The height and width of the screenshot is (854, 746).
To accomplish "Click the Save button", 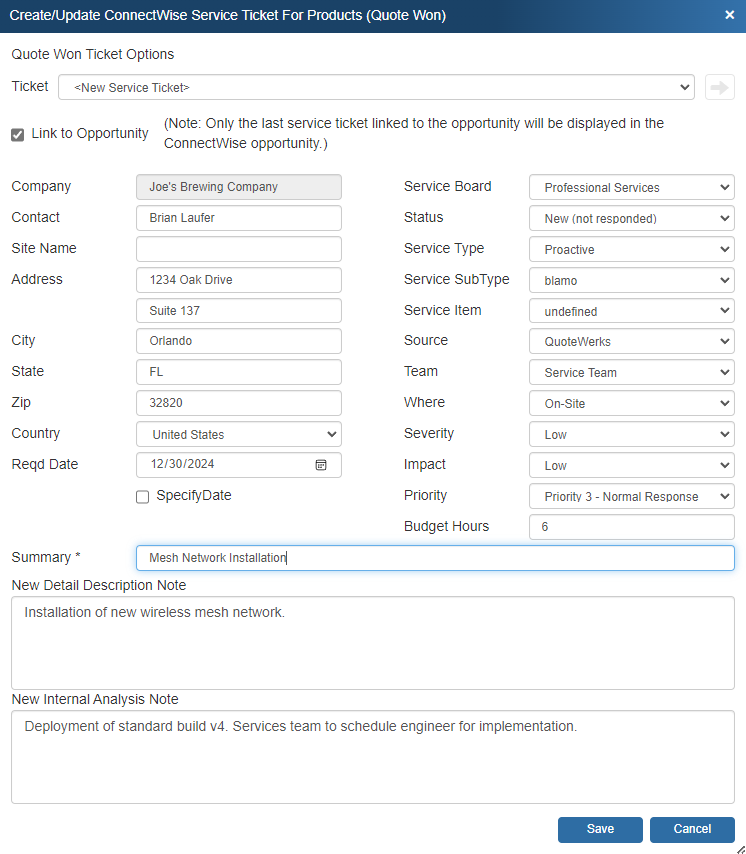I will pyautogui.click(x=600, y=829).
